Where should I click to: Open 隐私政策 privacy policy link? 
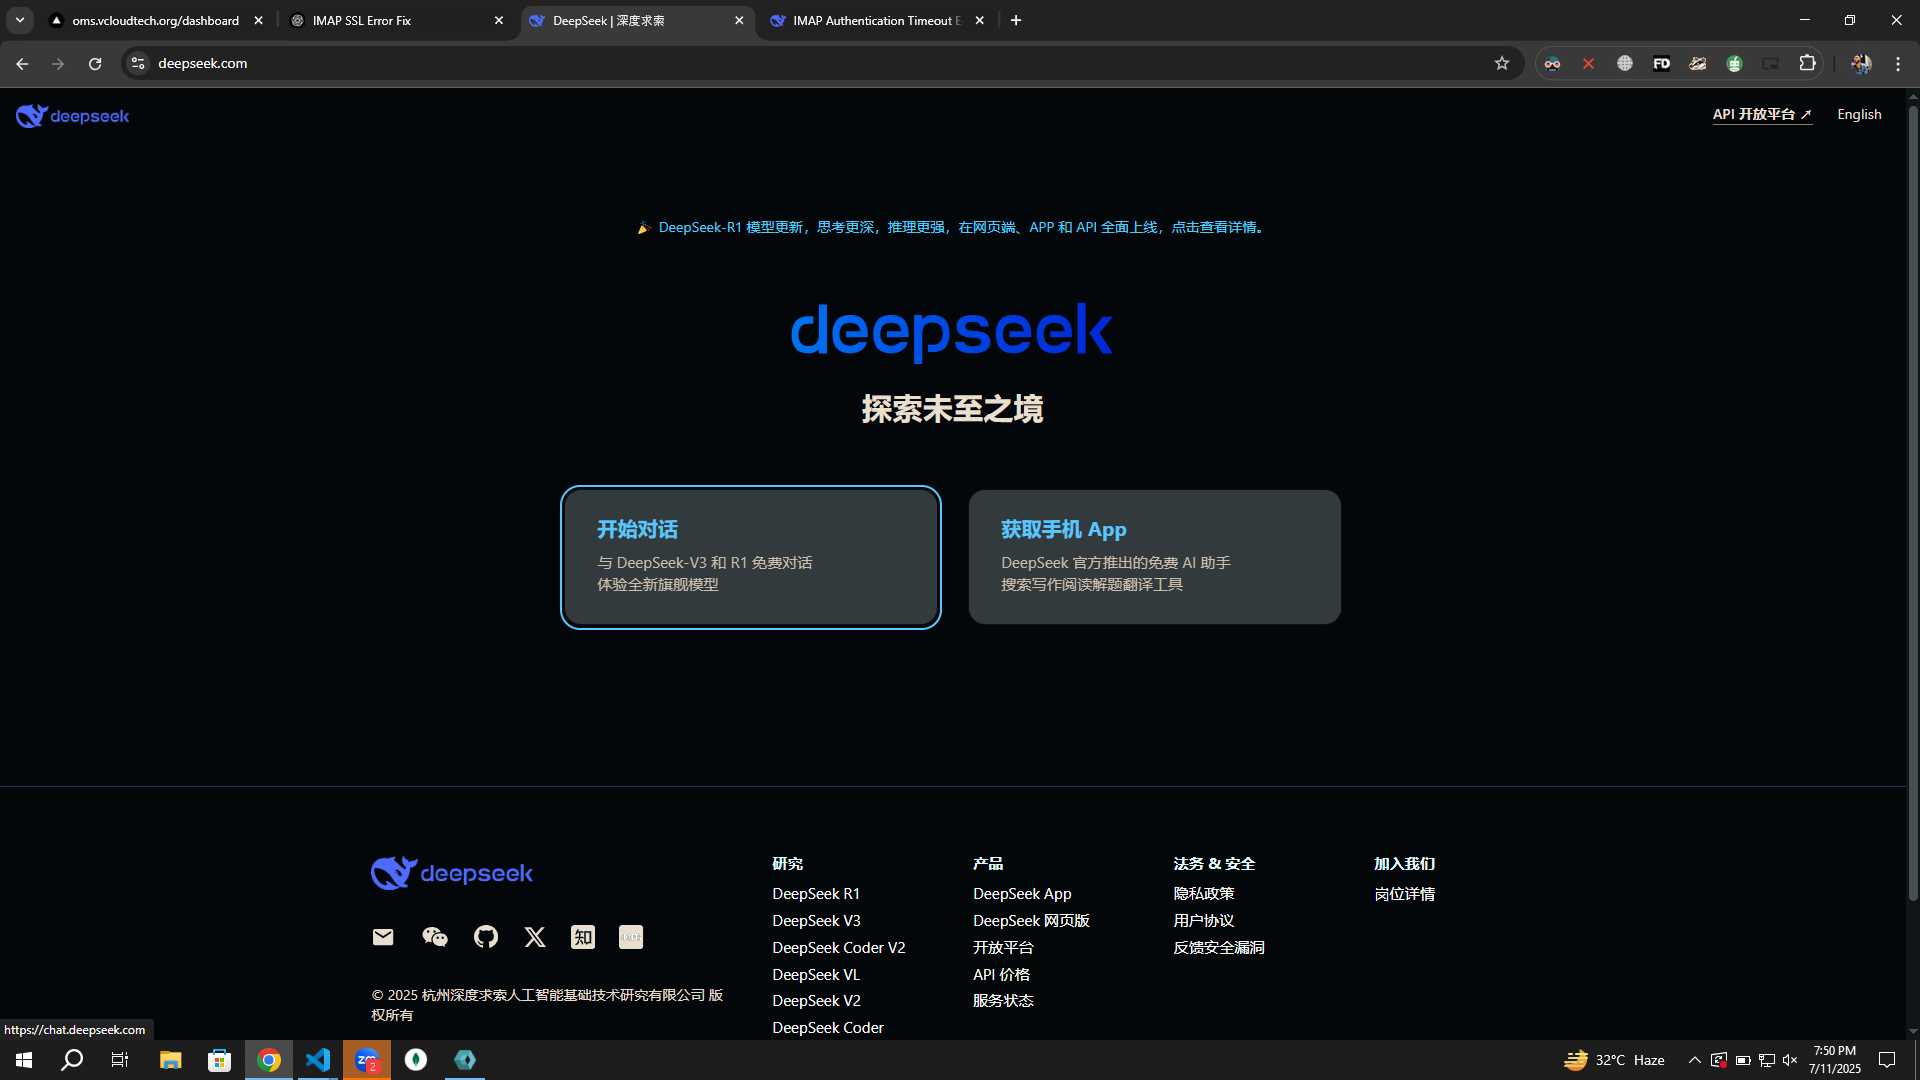pyautogui.click(x=1204, y=894)
